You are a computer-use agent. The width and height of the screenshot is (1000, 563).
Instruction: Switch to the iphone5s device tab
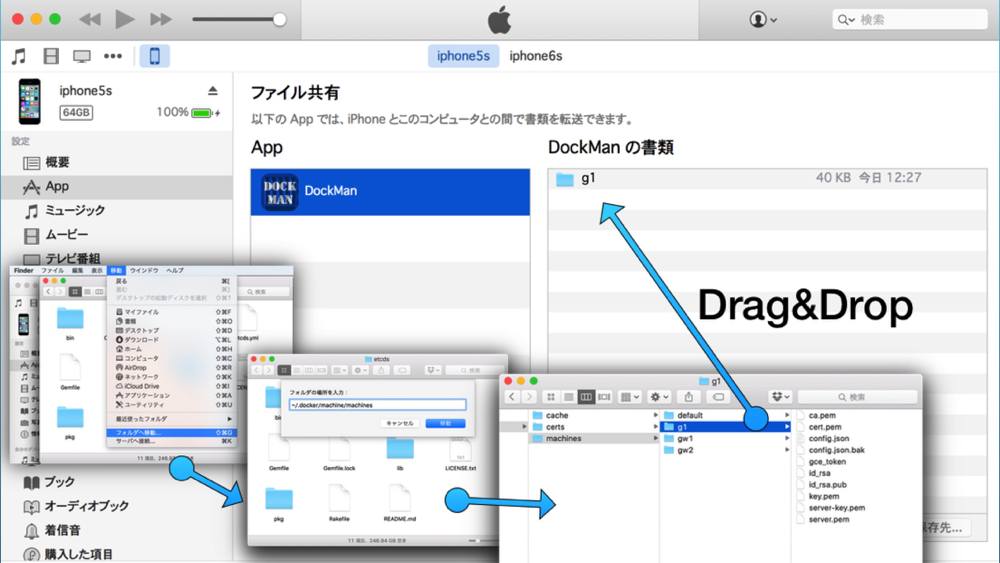(x=463, y=56)
